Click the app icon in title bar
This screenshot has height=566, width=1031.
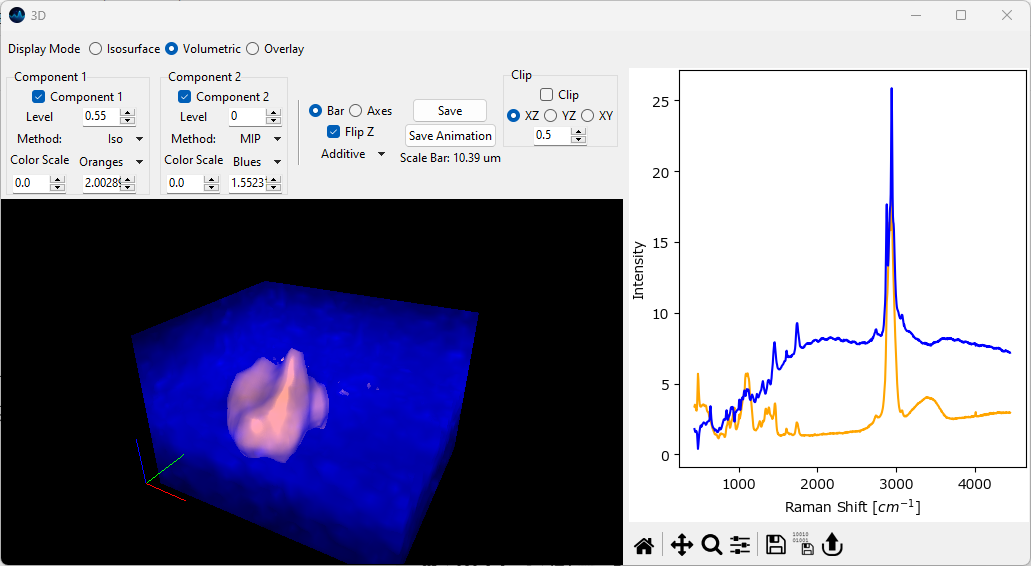[x=17, y=15]
